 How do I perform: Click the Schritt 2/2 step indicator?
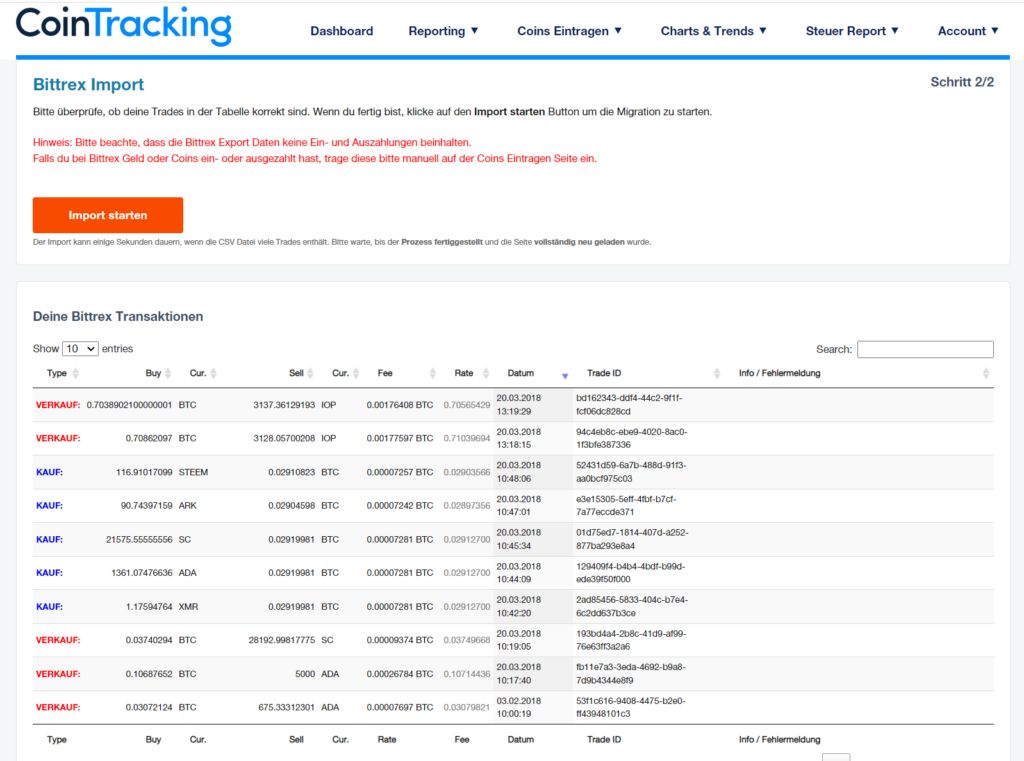[962, 82]
